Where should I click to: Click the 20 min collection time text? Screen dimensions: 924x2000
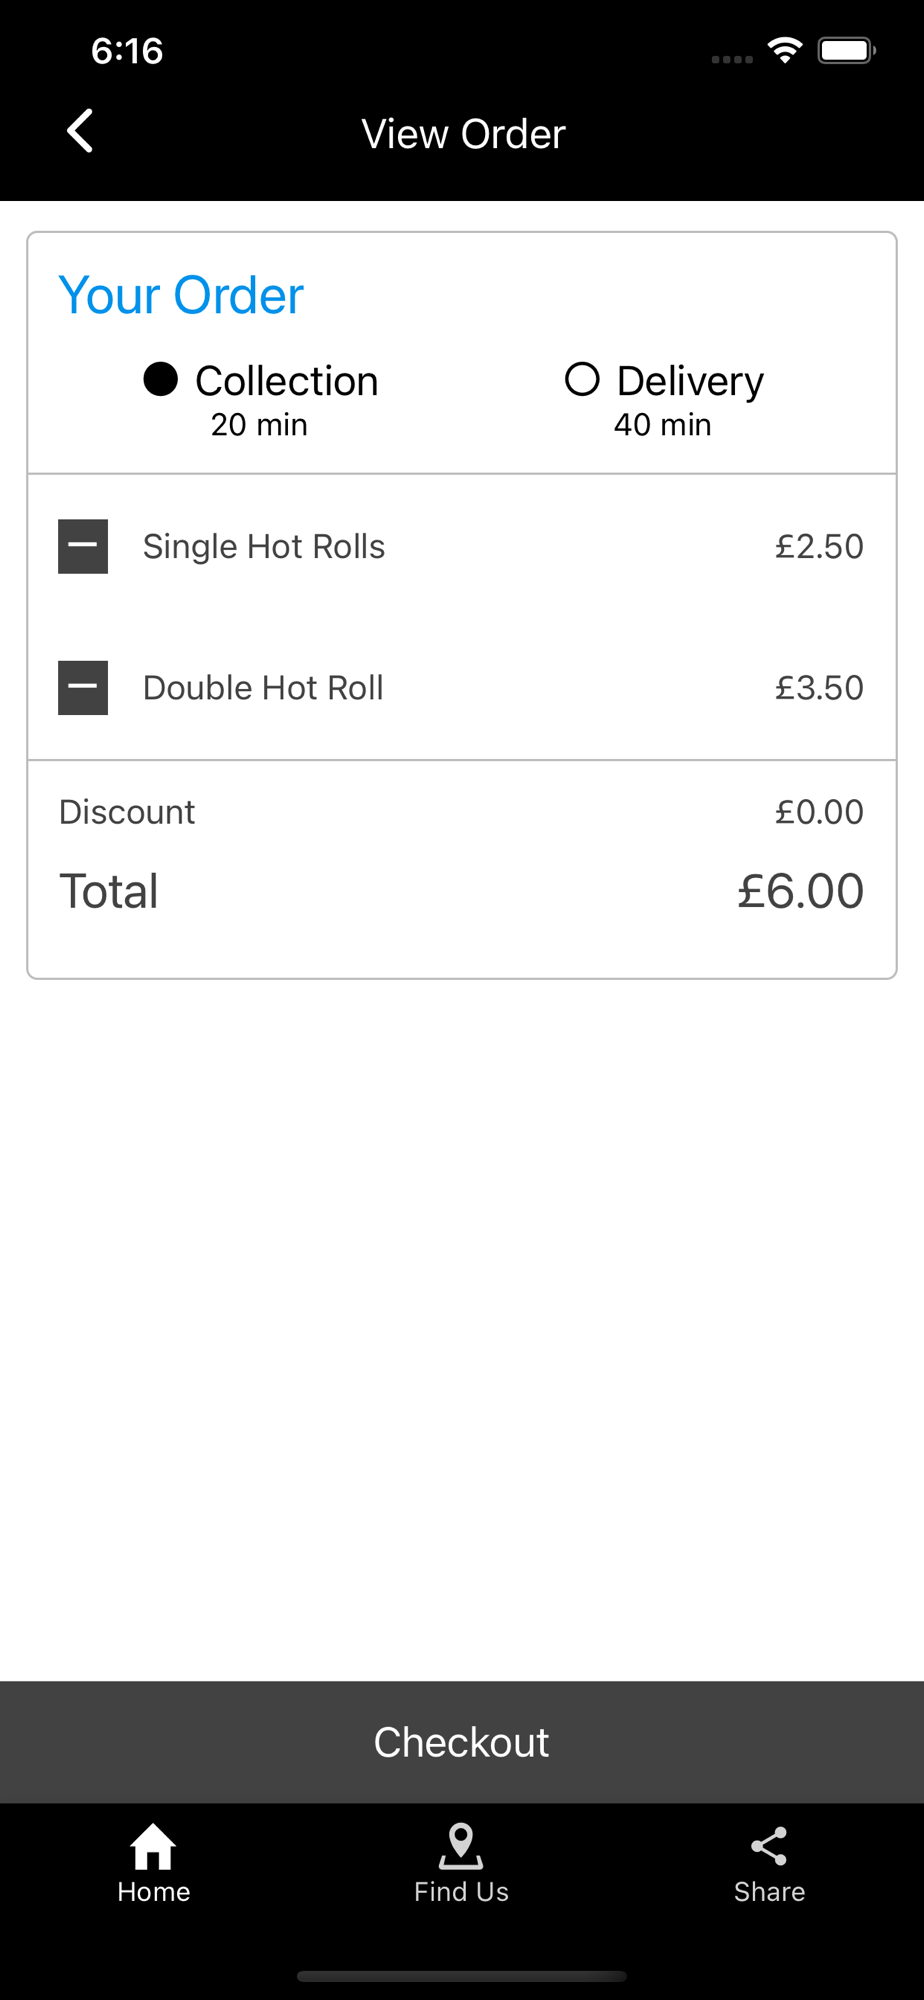click(x=259, y=424)
